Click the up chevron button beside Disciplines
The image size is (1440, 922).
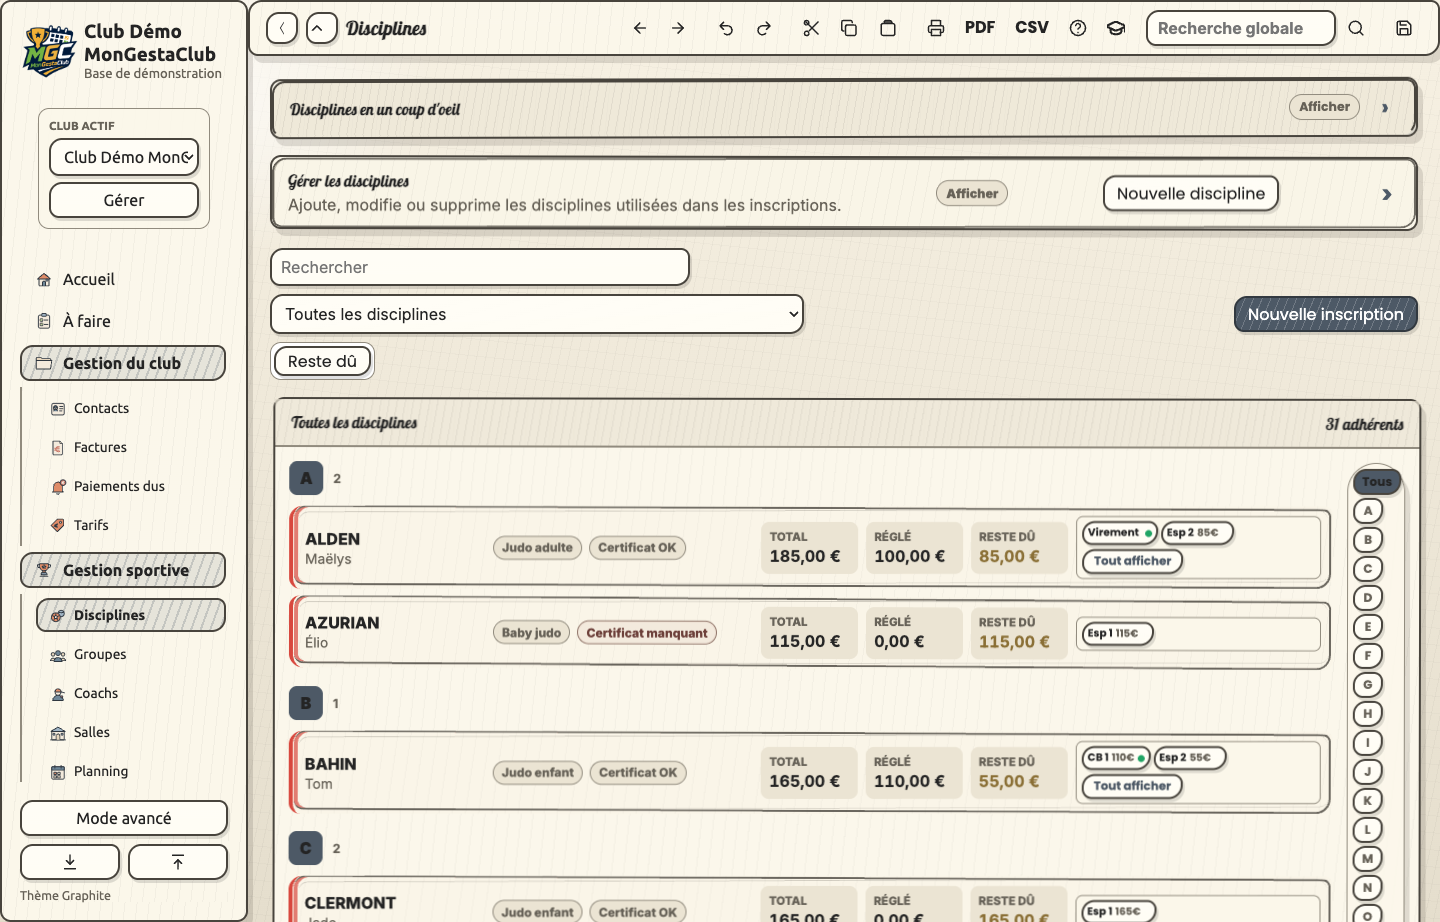[x=322, y=28]
